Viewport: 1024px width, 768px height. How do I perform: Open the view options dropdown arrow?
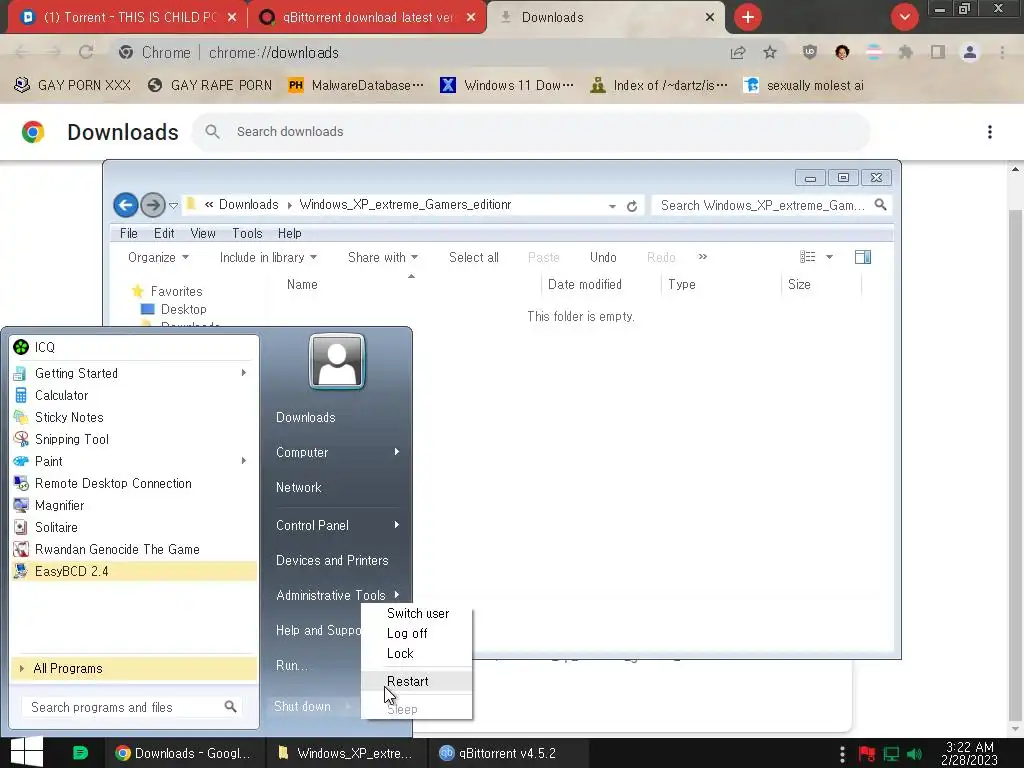coord(829,257)
